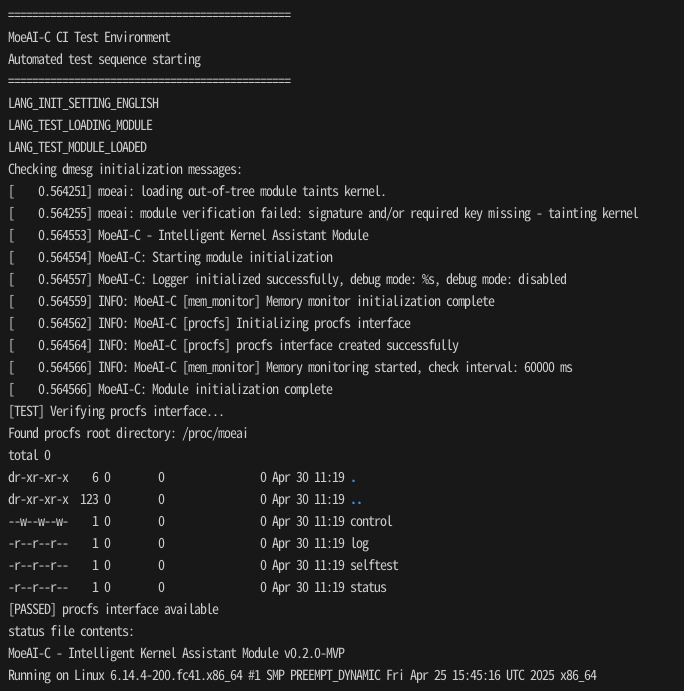Click the Checking dmesg initialization messages line

coord(125,170)
